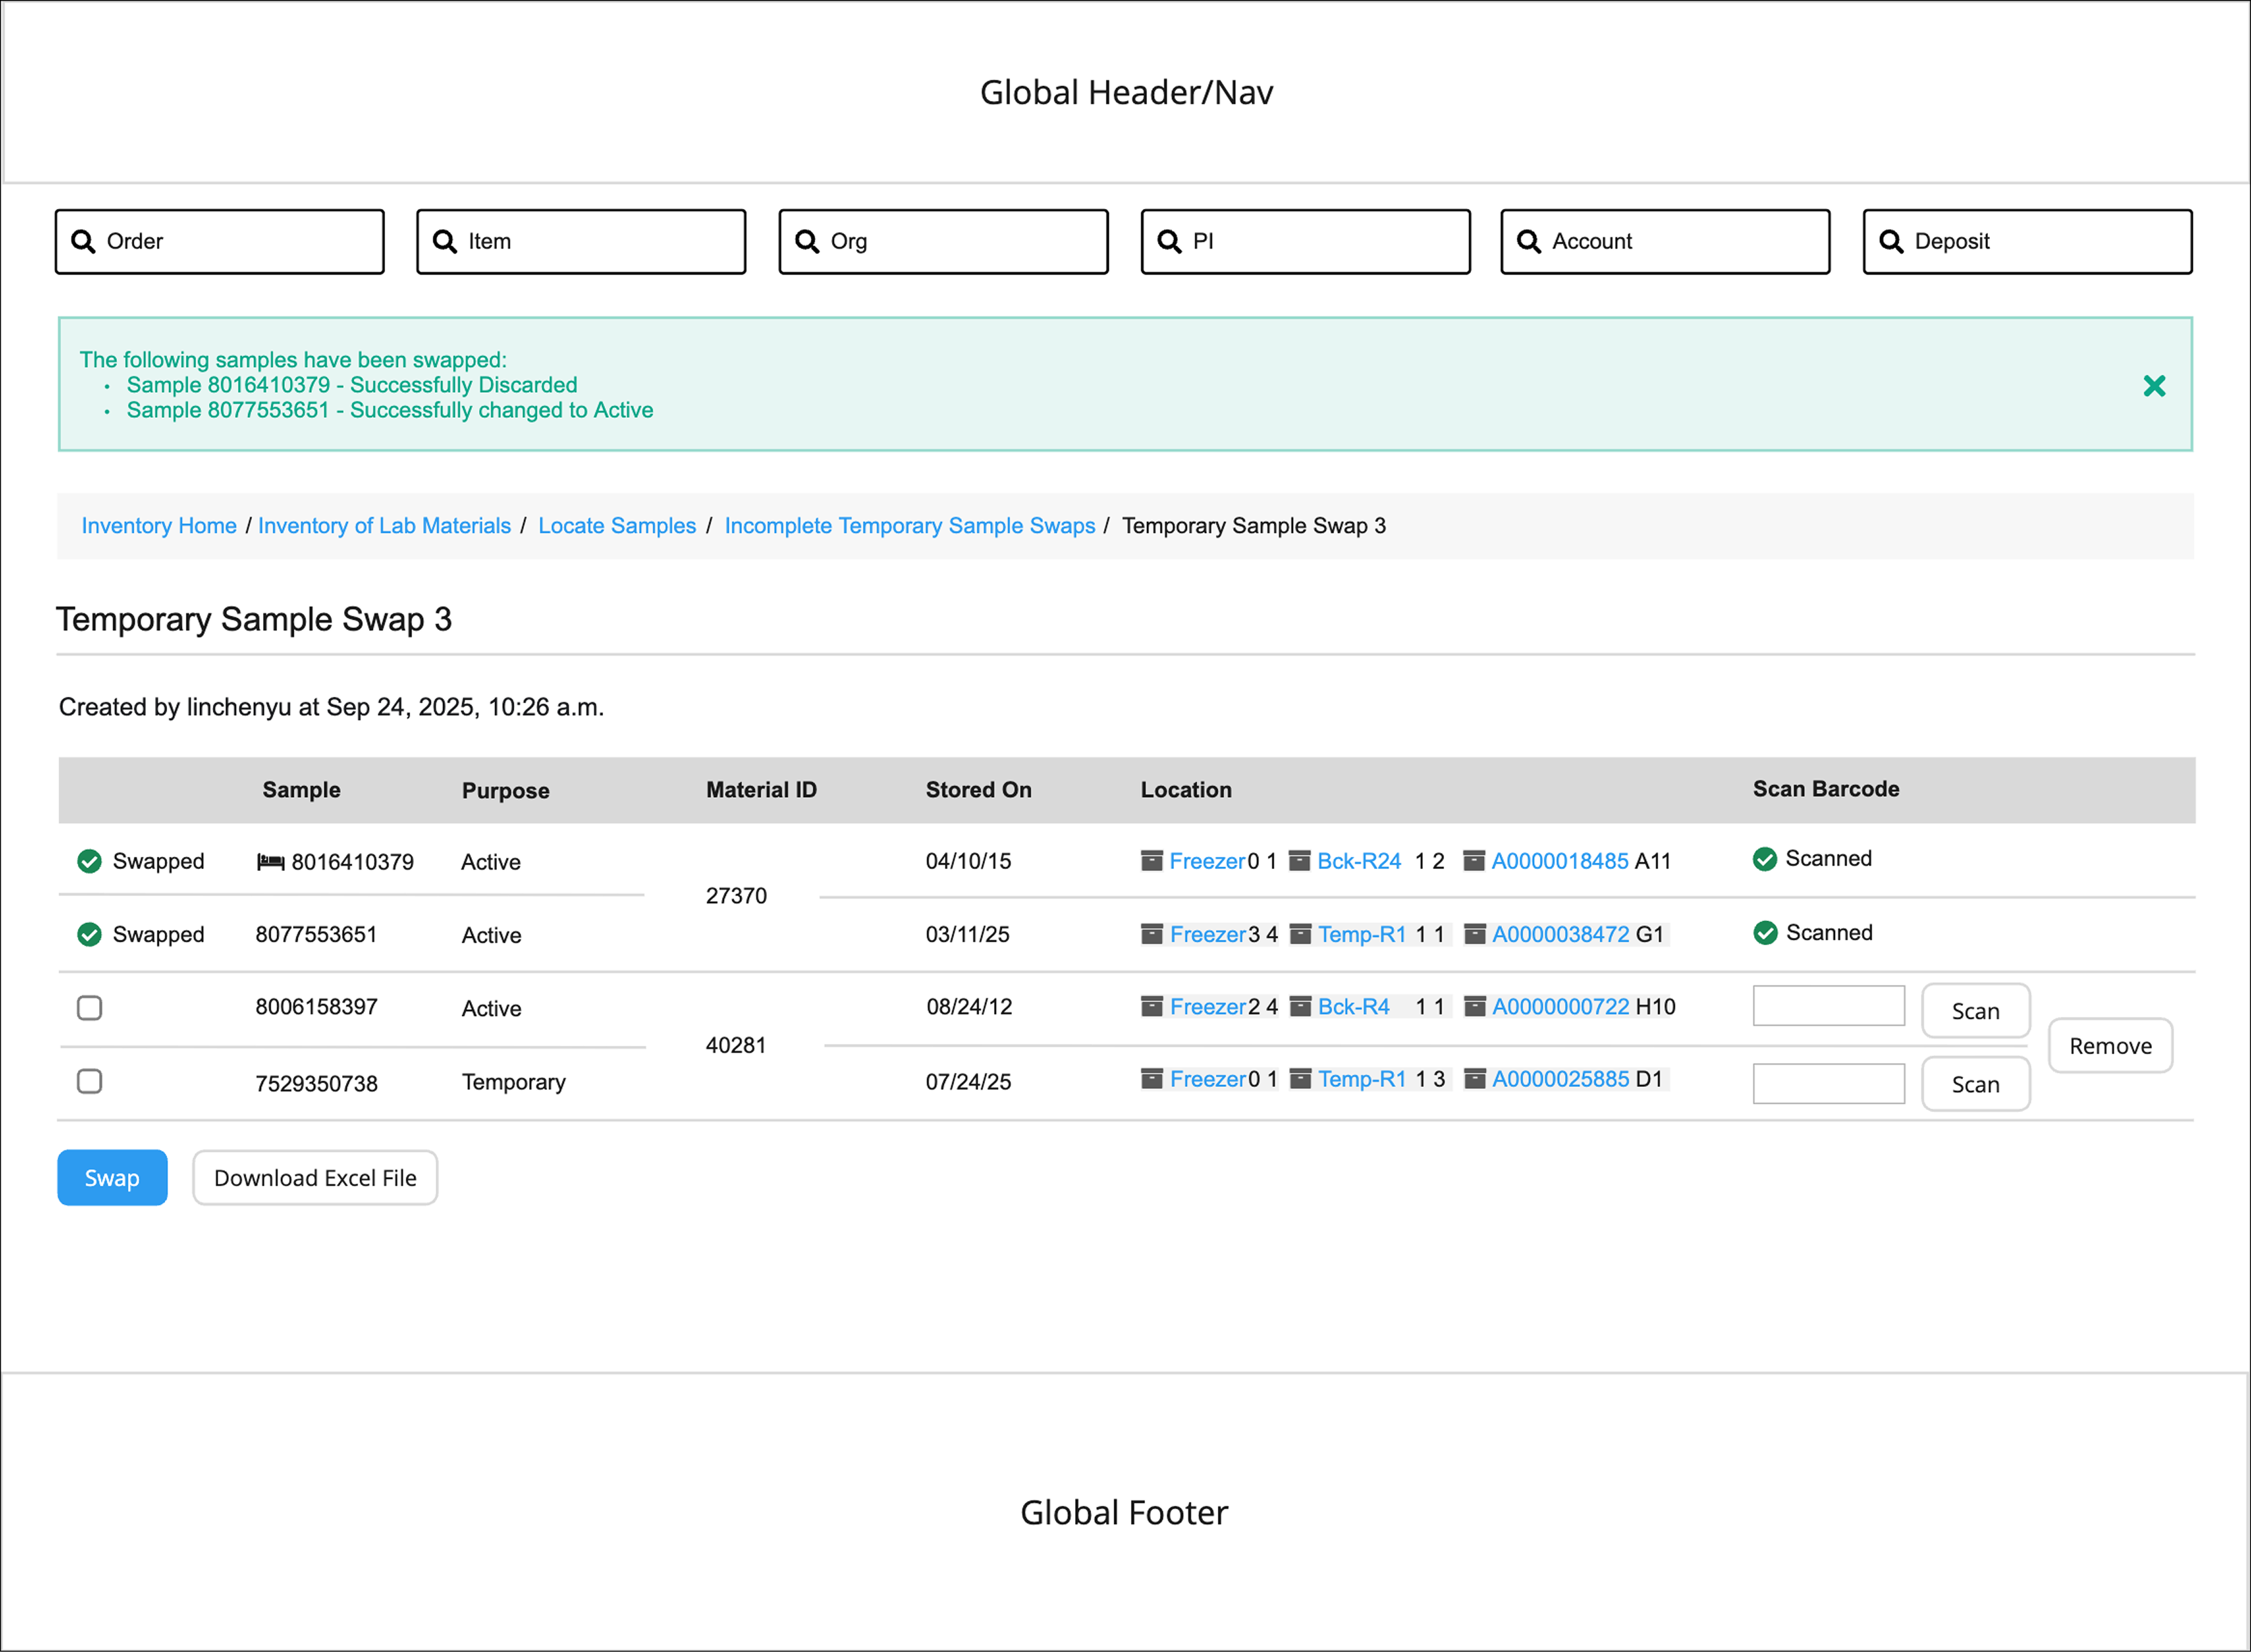Click the box icon before Bck-R24

click(x=1299, y=861)
